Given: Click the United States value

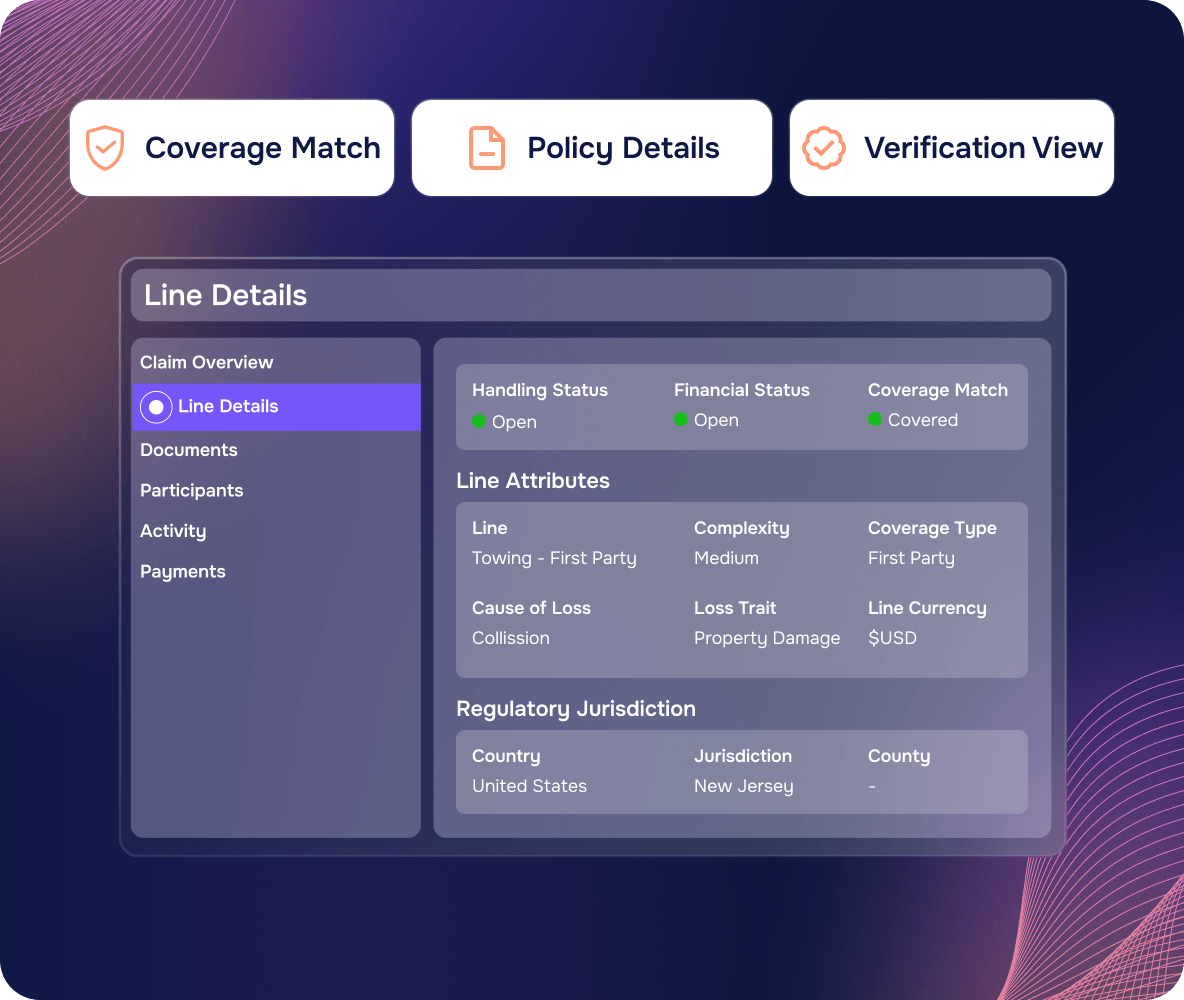Looking at the screenshot, I should click(x=529, y=786).
